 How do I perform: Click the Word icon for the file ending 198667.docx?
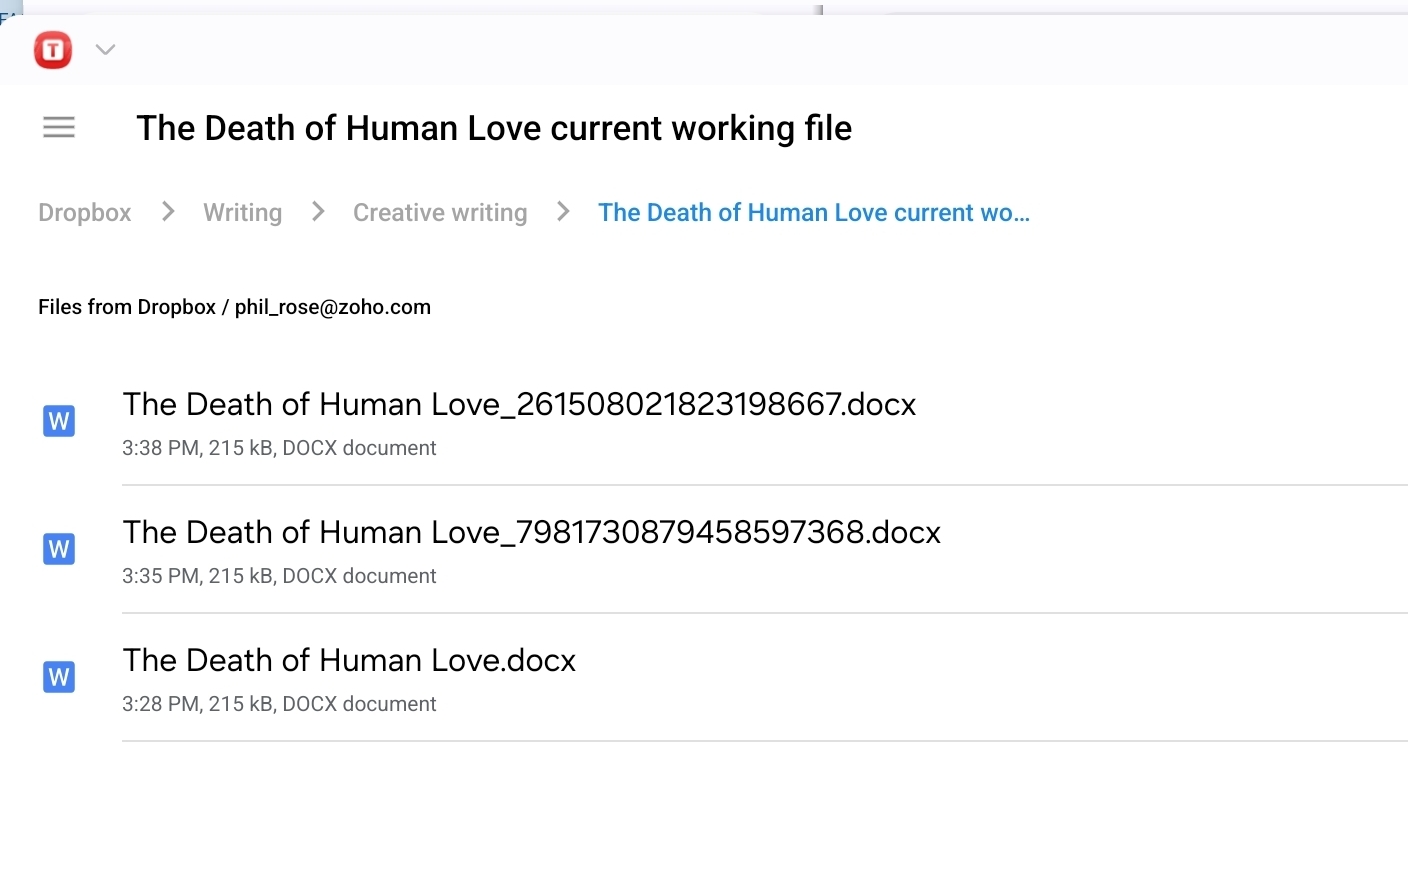59,421
